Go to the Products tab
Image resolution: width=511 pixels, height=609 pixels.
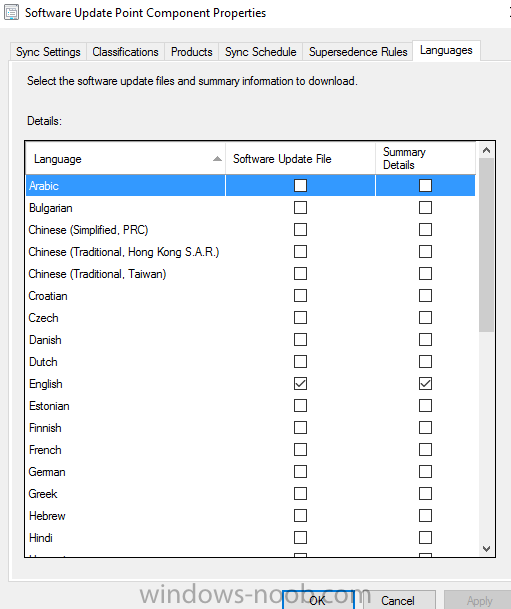coord(191,52)
